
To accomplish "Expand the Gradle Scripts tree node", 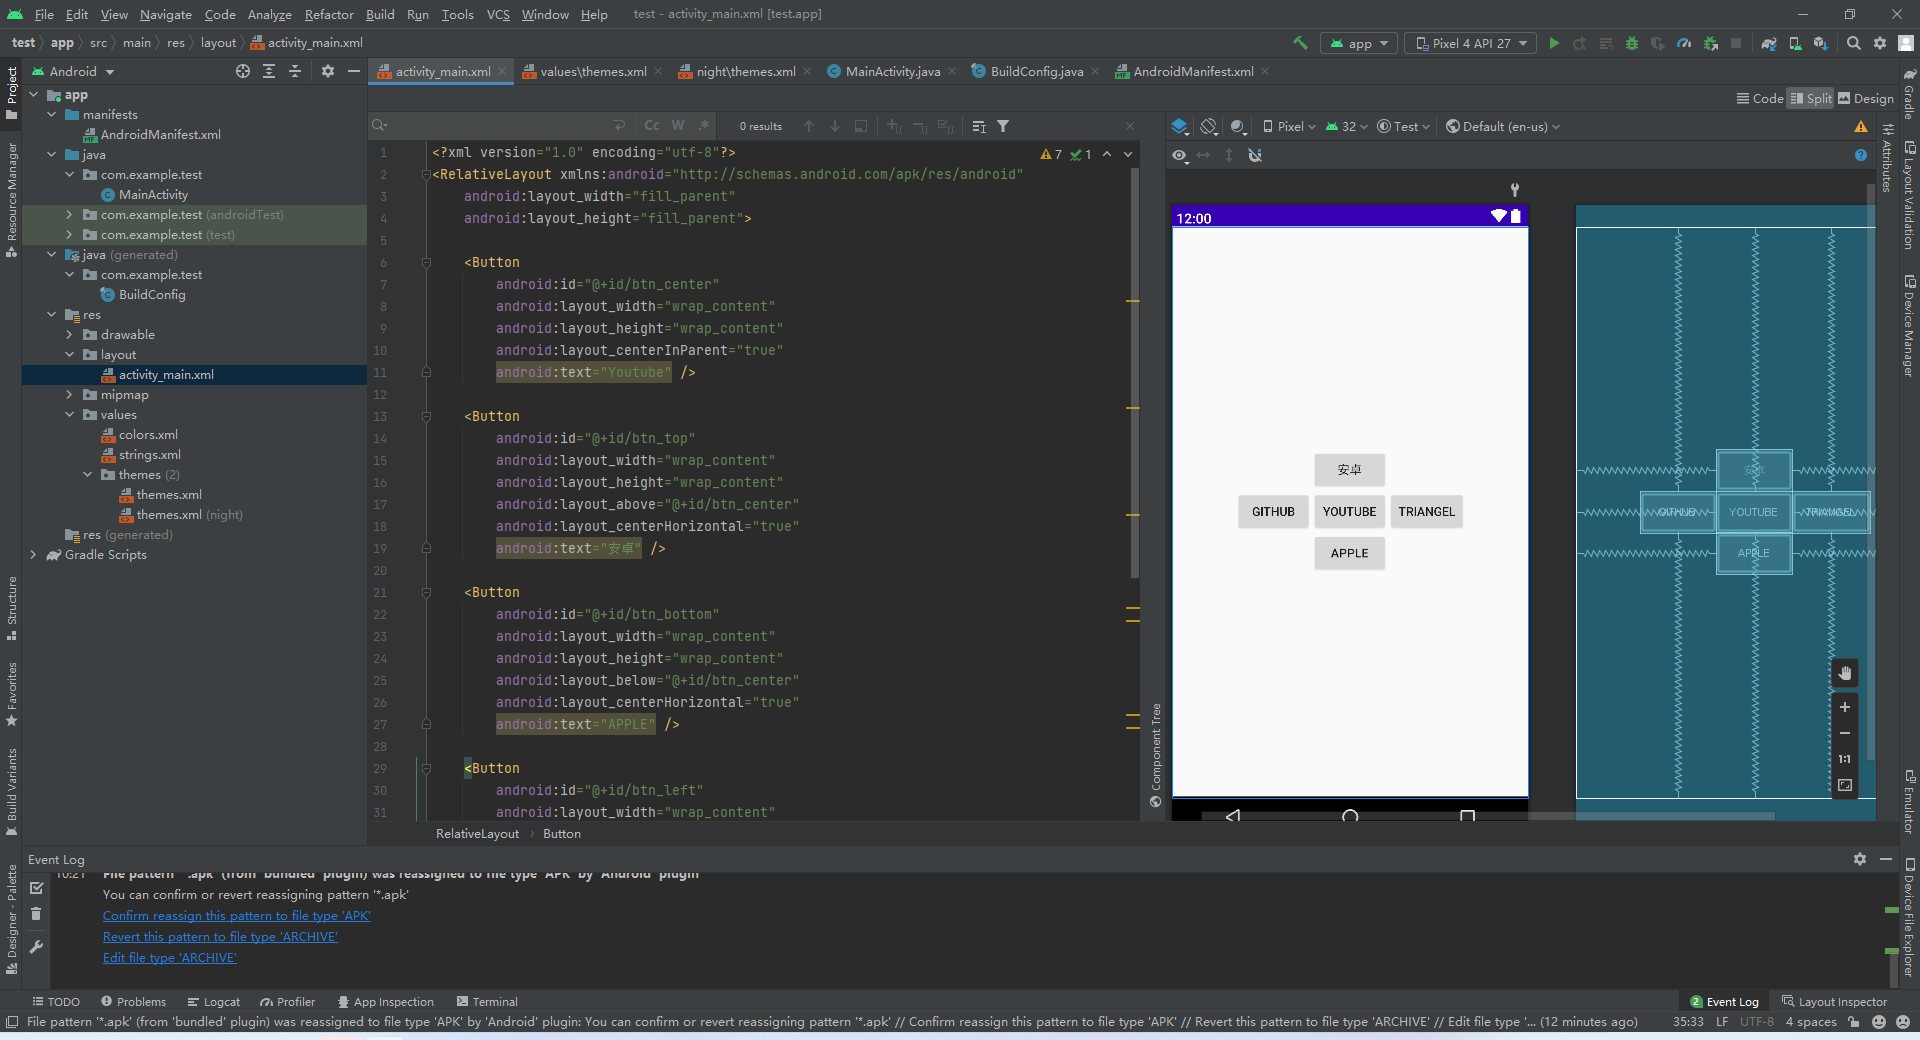I will point(33,554).
